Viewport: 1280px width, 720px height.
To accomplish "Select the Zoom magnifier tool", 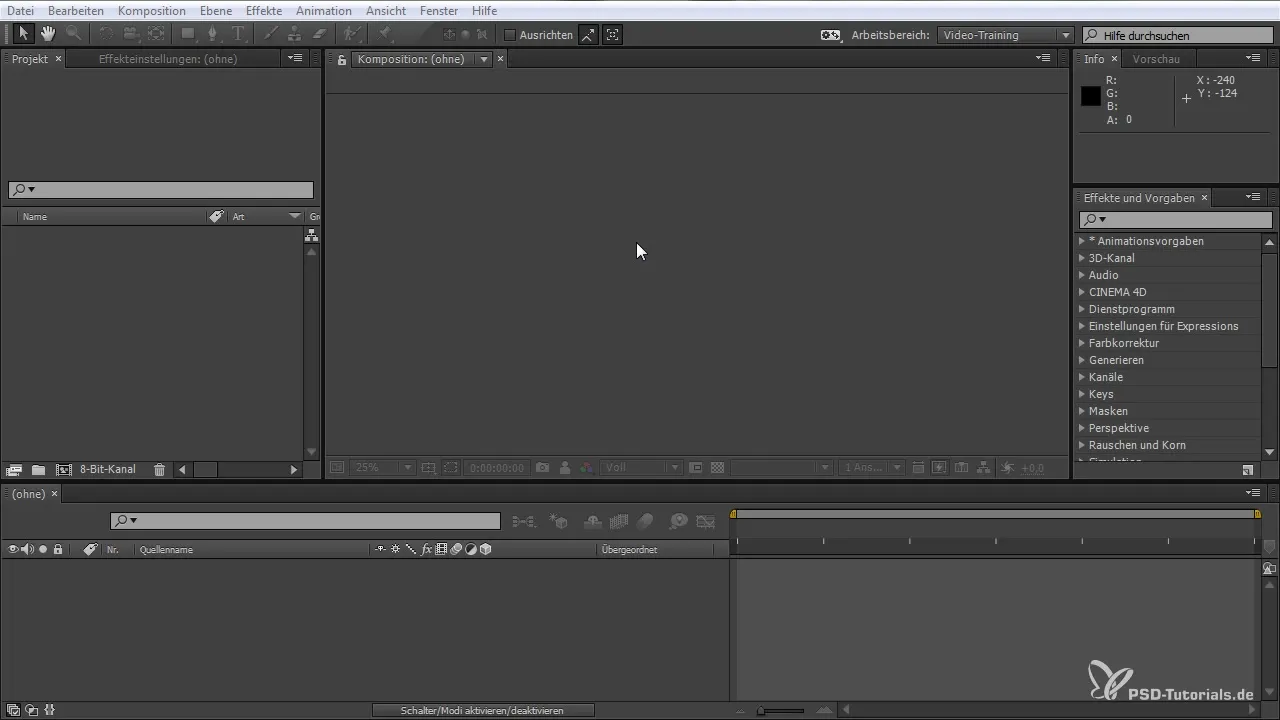I will (73, 34).
